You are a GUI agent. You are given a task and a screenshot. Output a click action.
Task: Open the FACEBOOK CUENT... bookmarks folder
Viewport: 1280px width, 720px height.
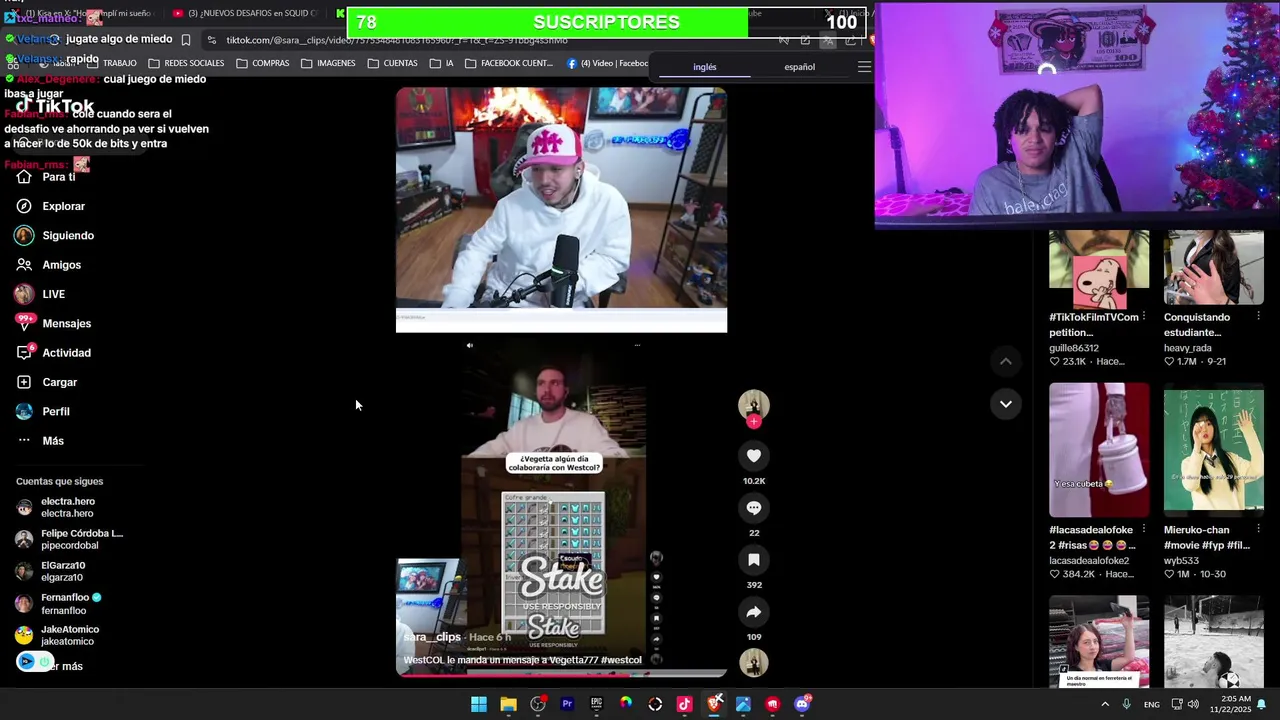click(x=509, y=63)
